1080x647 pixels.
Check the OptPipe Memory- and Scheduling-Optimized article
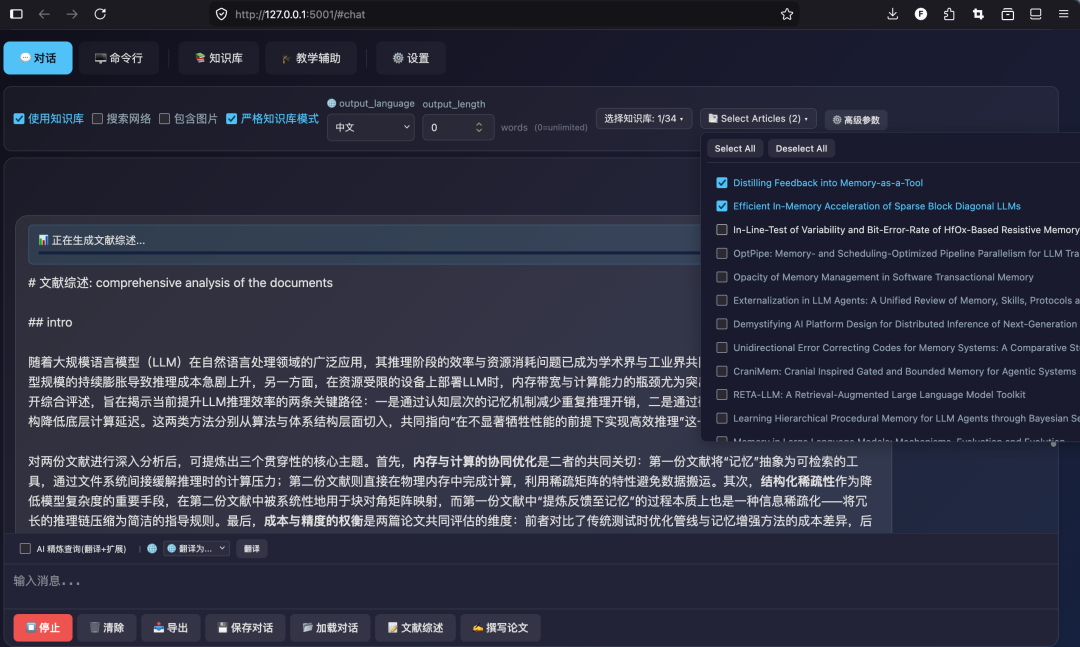[722, 254]
